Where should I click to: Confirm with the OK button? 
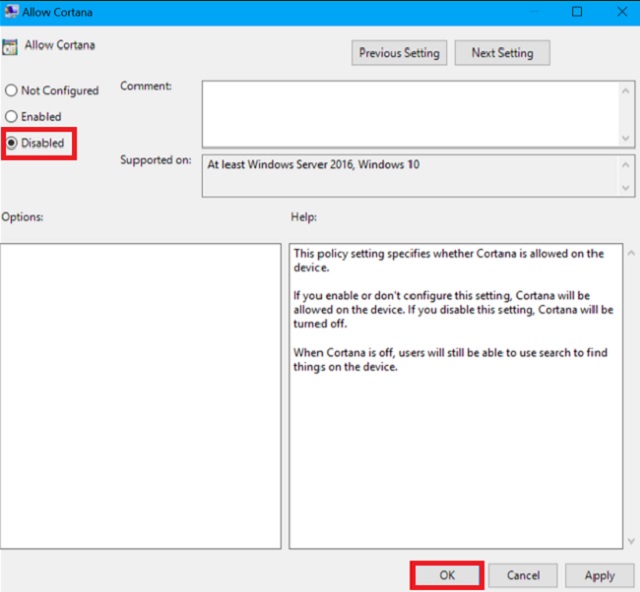pos(447,575)
